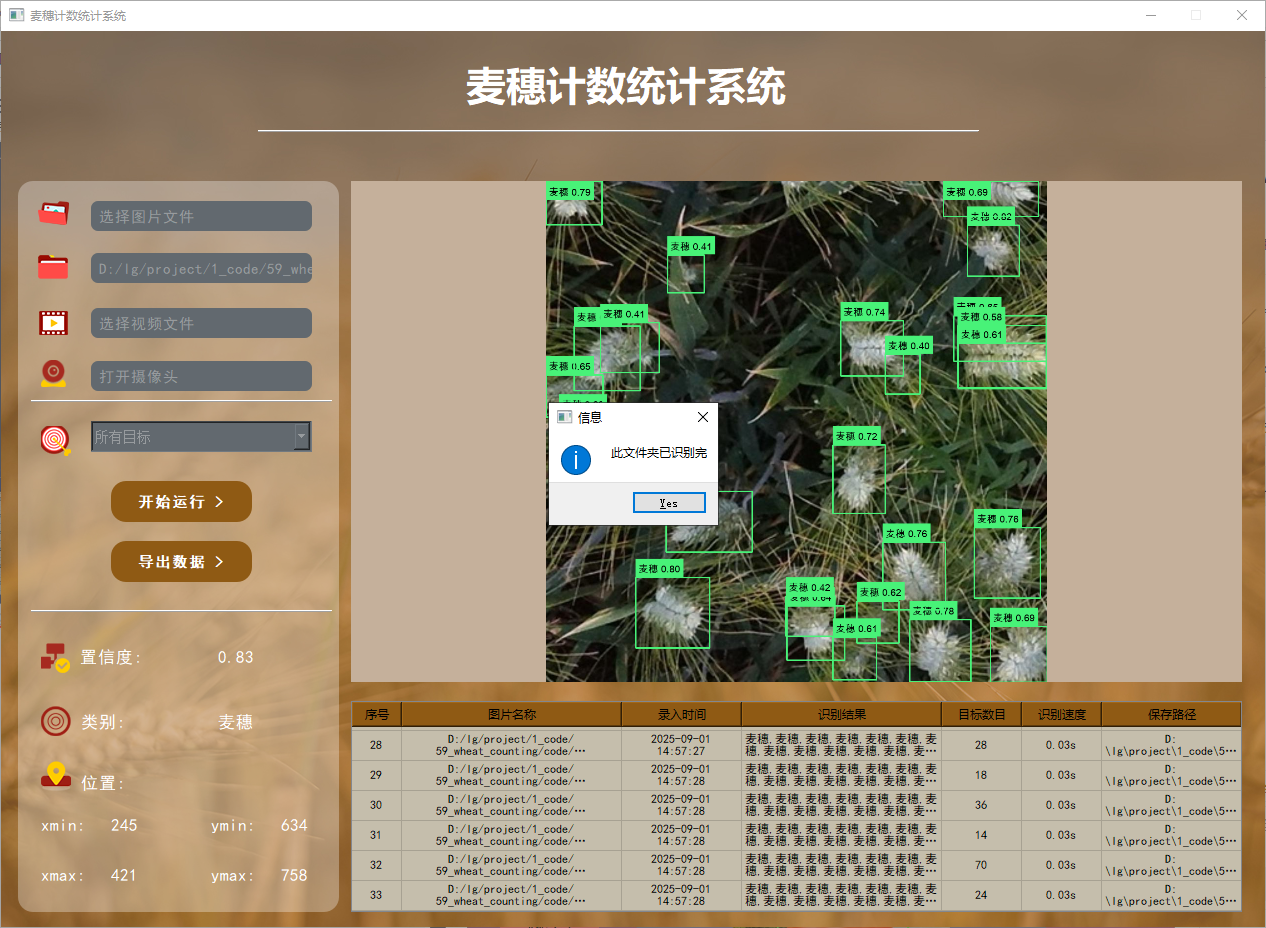
Task: Select table row with 序号 33
Action: 796,895
